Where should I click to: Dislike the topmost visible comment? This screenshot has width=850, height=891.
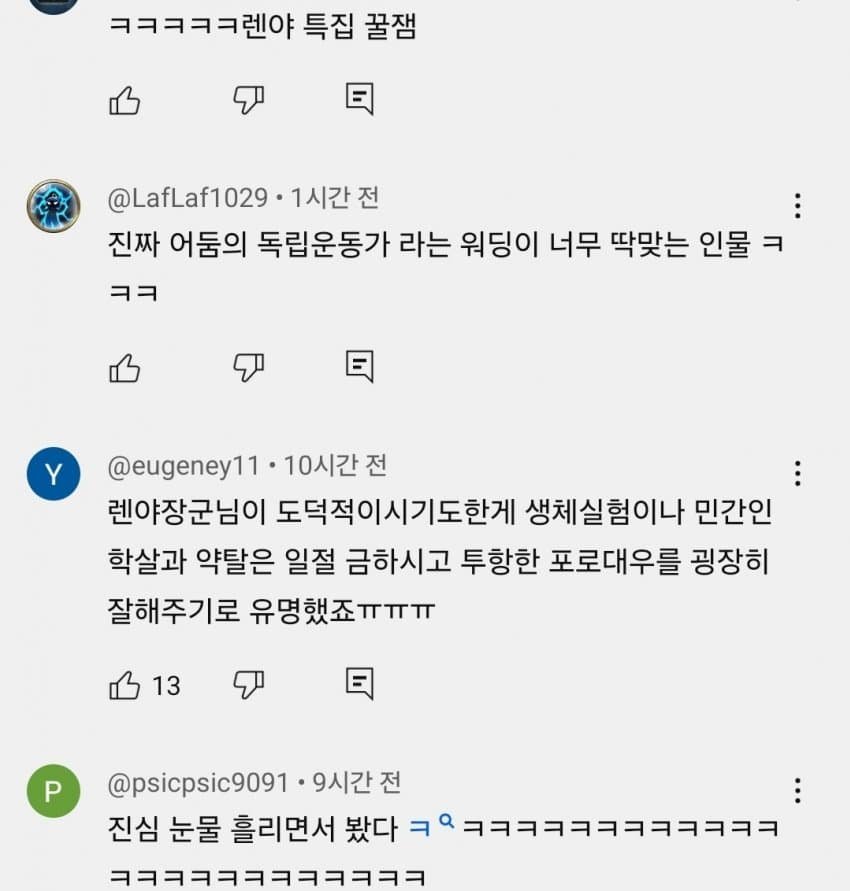[x=247, y=99]
